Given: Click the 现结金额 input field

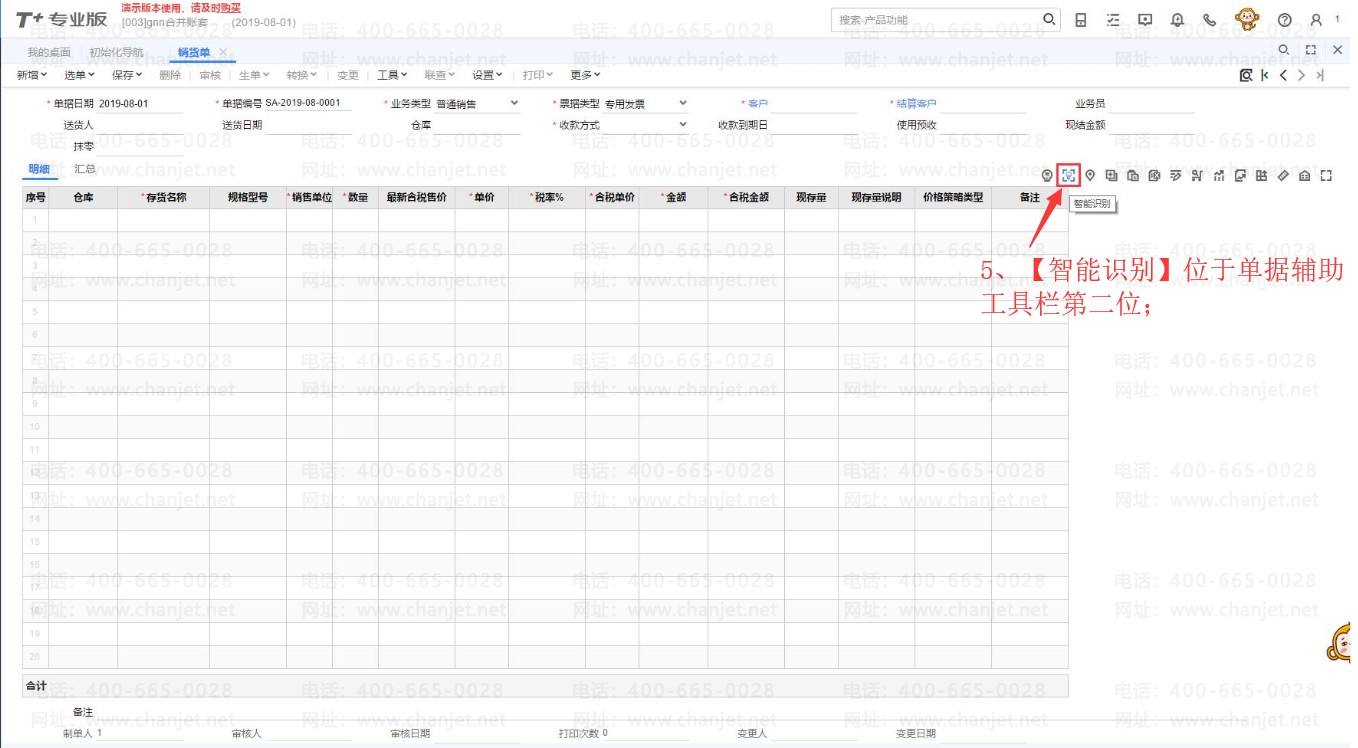Looking at the screenshot, I should 1150,126.
